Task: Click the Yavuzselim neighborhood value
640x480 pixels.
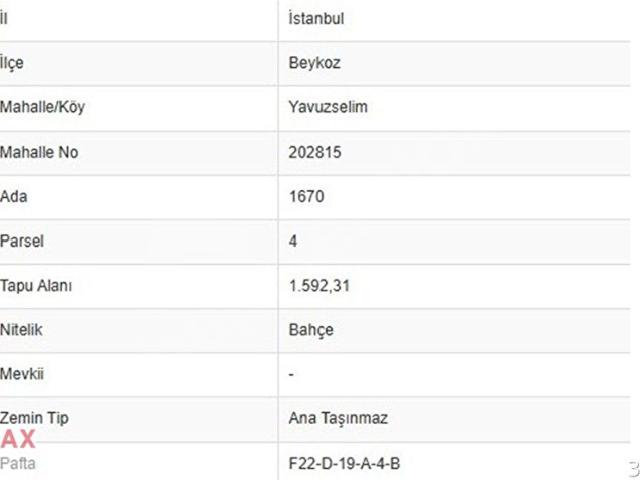Action: (328, 107)
